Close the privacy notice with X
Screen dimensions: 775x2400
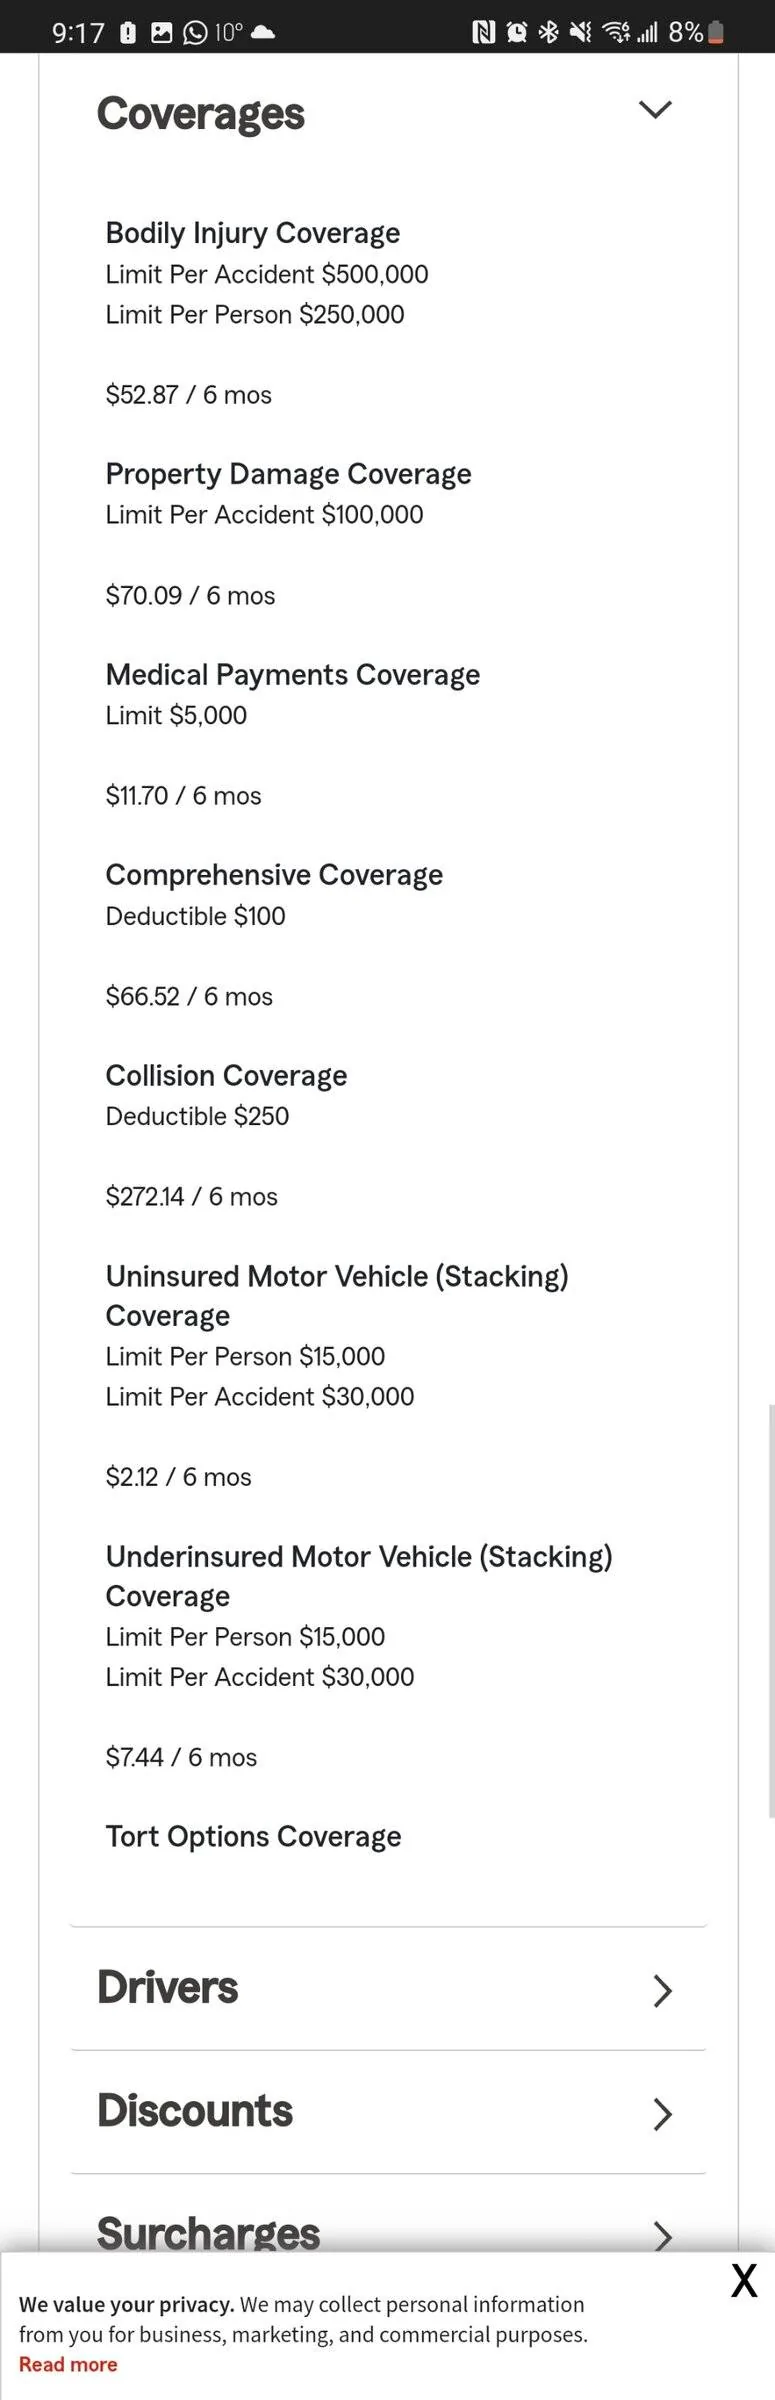pos(744,2281)
